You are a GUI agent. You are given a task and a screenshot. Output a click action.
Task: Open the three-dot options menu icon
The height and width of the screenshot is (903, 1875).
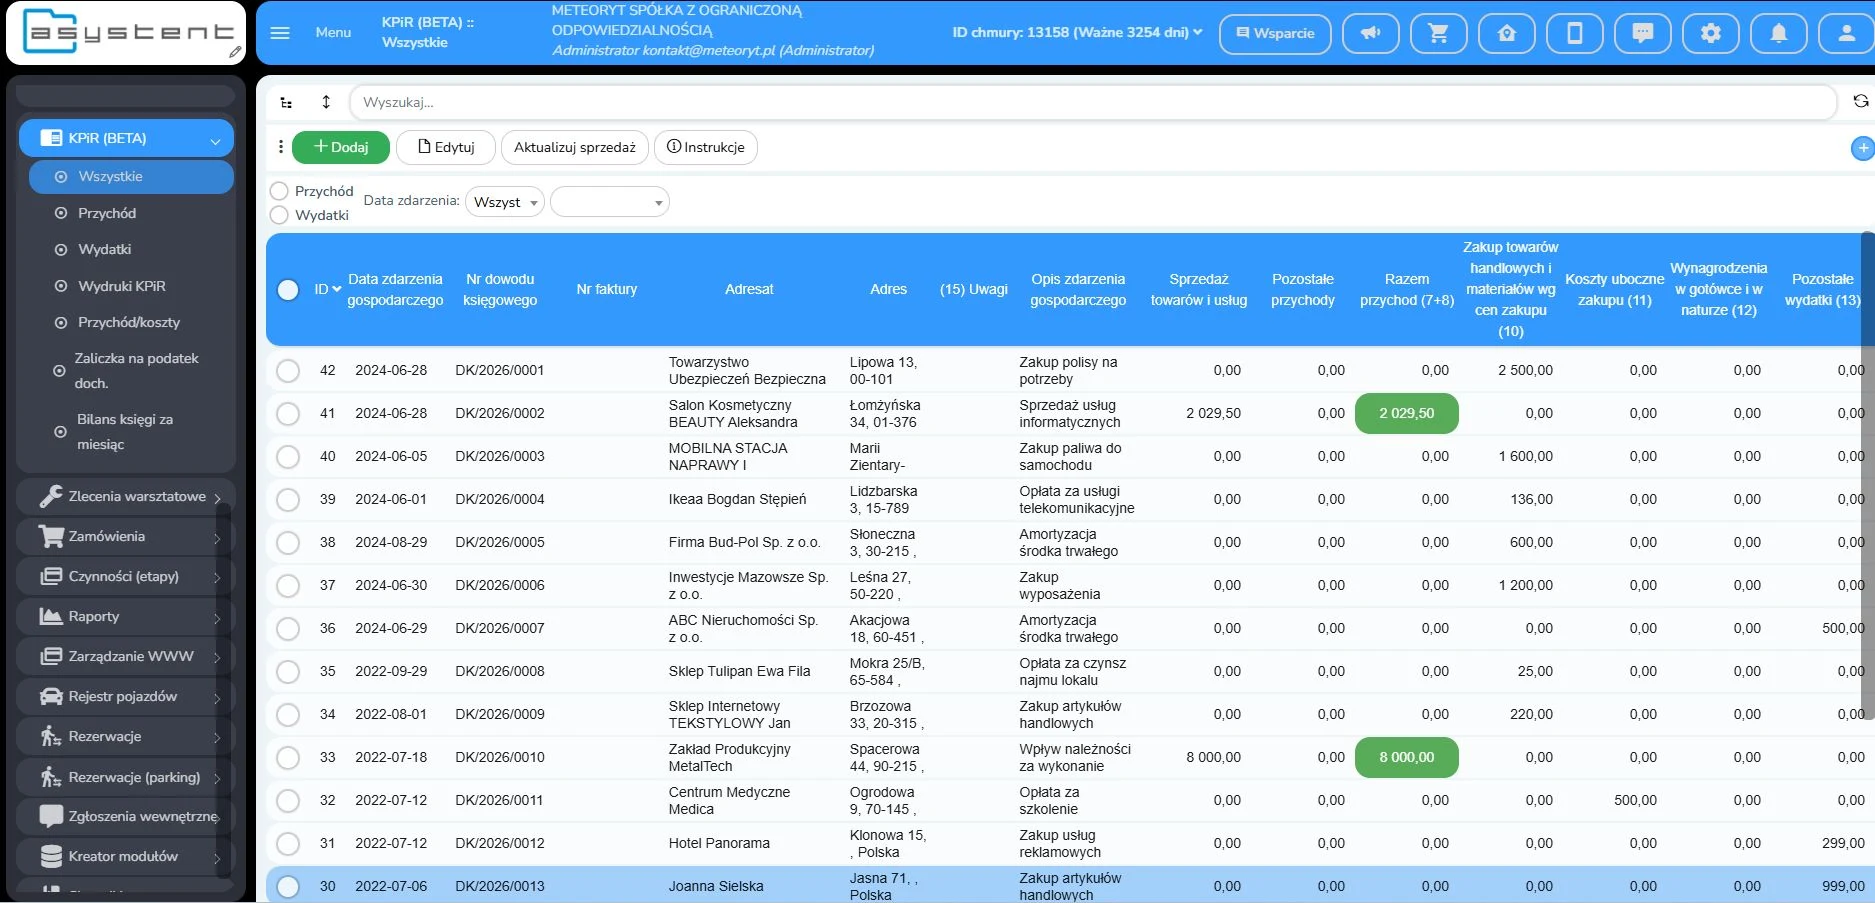click(280, 147)
